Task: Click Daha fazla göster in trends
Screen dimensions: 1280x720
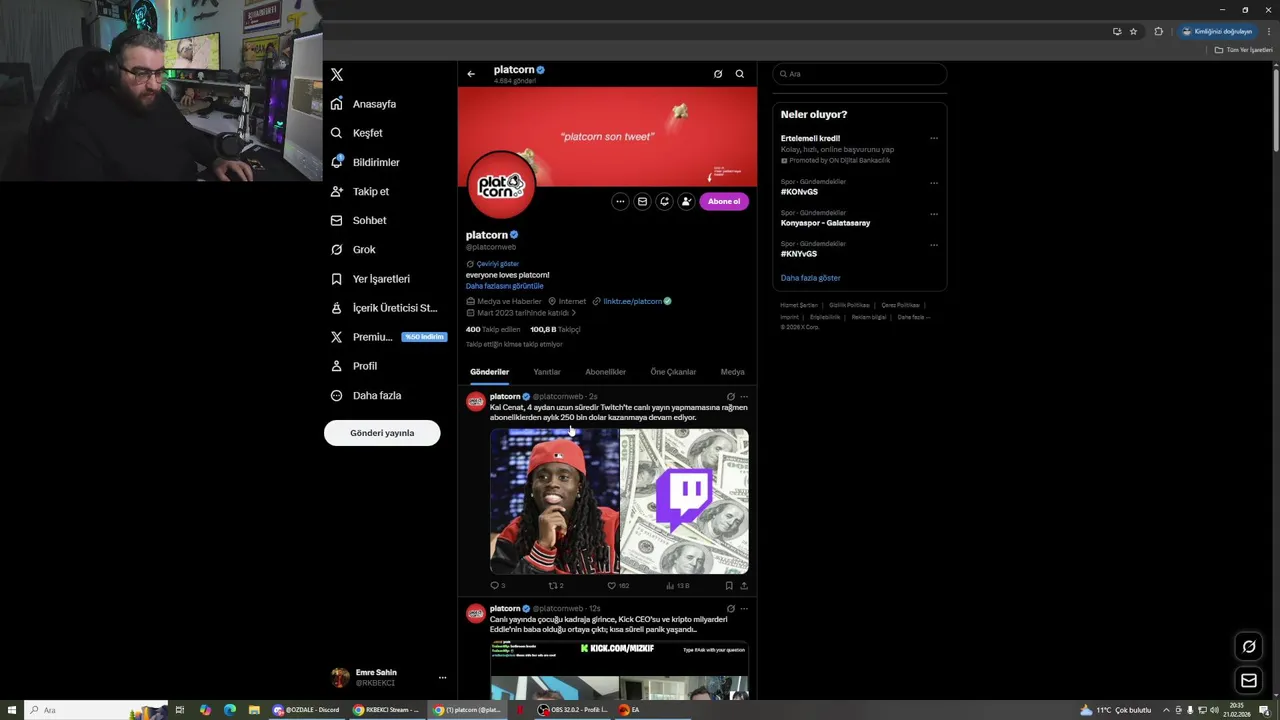Action: tap(811, 278)
